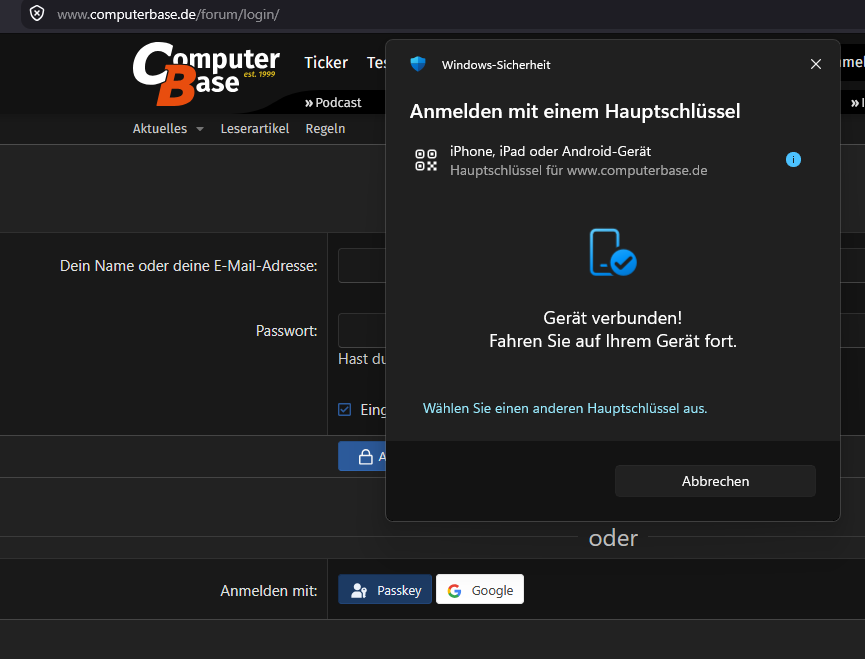Image resolution: width=865 pixels, height=659 pixels.
Task: Focus the name or e-mail input field
Action: click(x=362, y=265)
